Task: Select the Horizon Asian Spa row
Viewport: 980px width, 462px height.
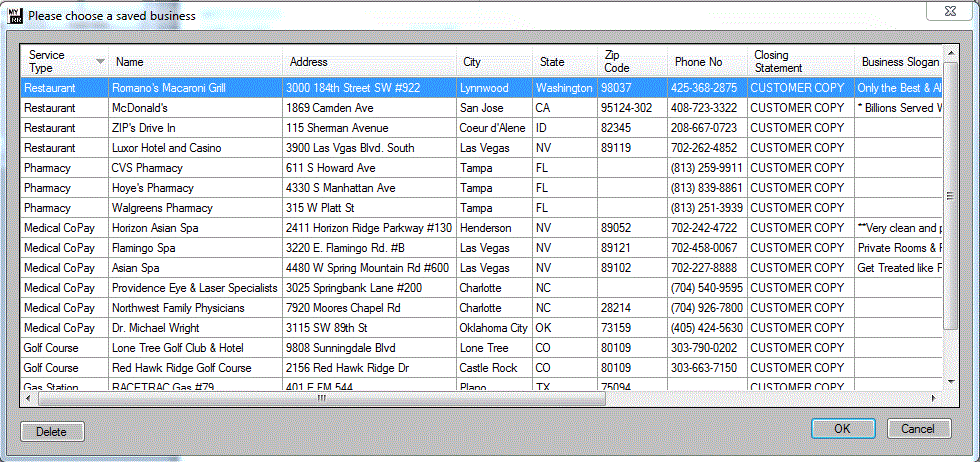Action: coord(481,228)
